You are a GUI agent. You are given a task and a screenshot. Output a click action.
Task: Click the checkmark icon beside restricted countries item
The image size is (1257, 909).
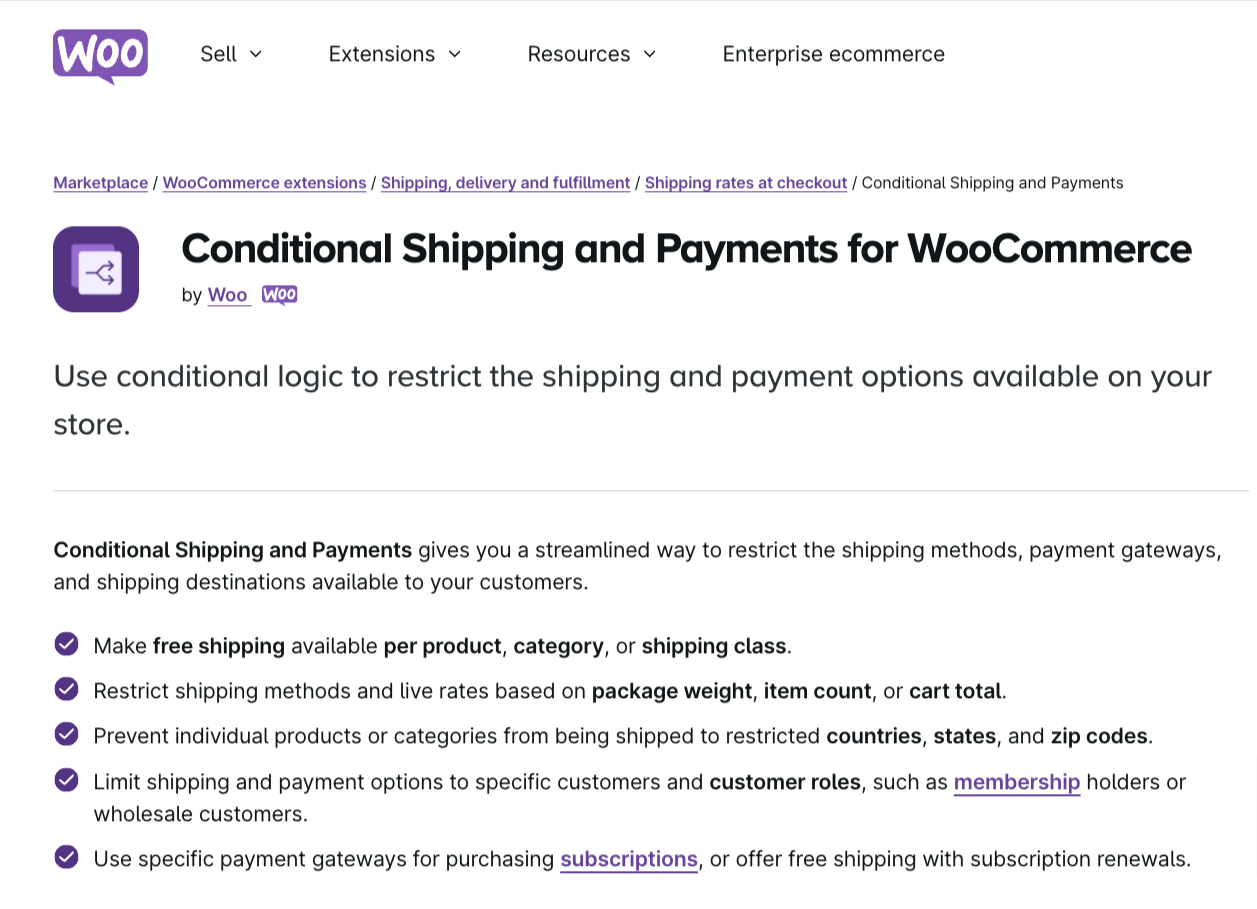coord(66,734)
